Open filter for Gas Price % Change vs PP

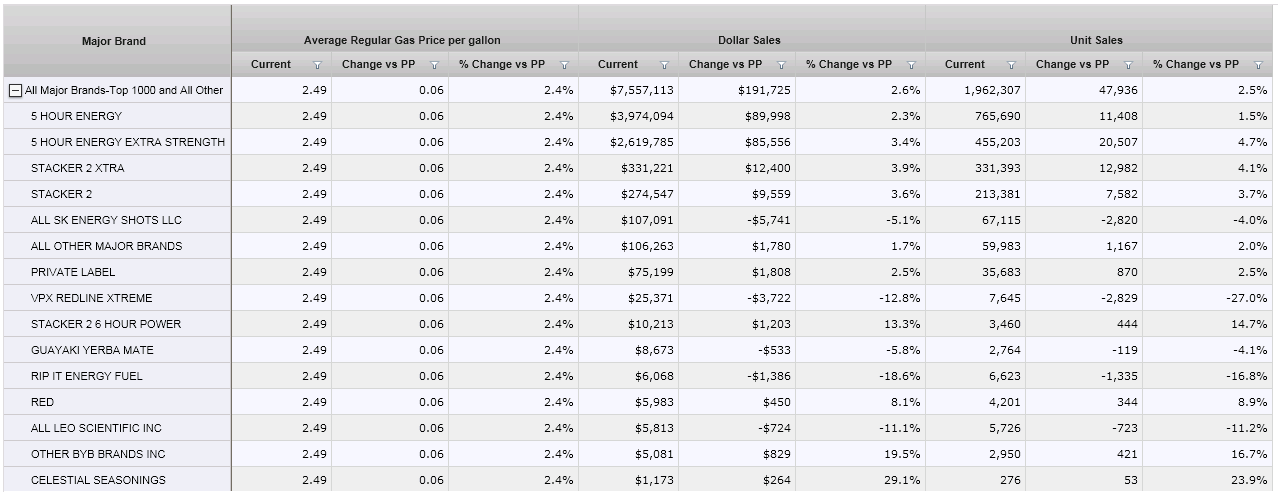pyautogui.click(x=564, y=65)
